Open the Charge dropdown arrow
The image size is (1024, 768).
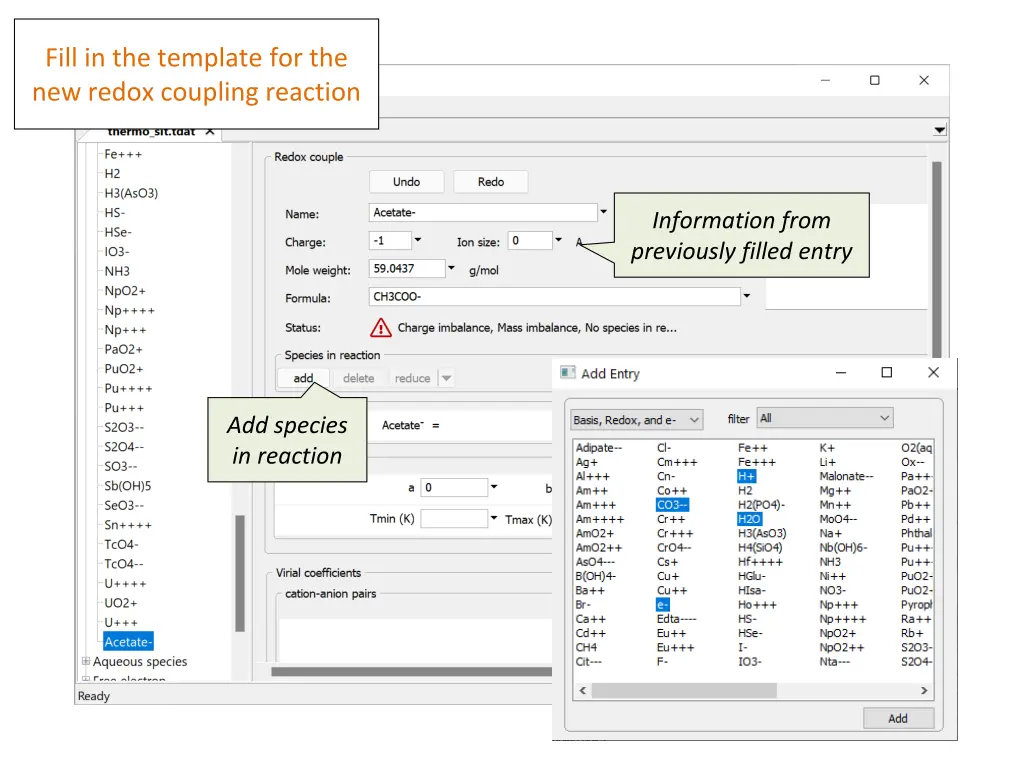(418, 240)
